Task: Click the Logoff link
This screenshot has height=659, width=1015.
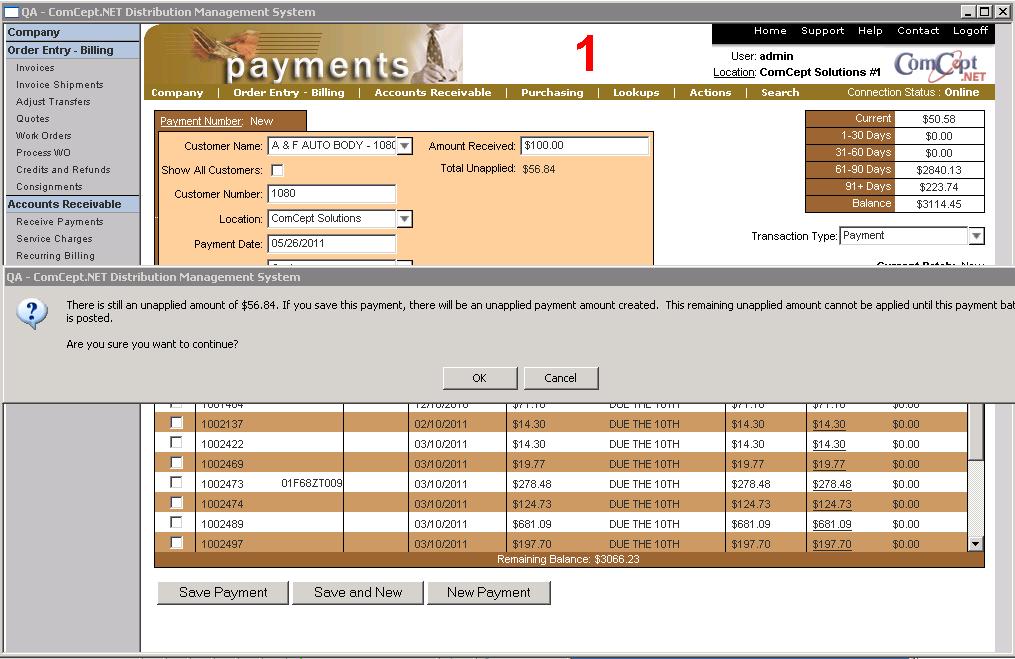Action: point(970,31)
